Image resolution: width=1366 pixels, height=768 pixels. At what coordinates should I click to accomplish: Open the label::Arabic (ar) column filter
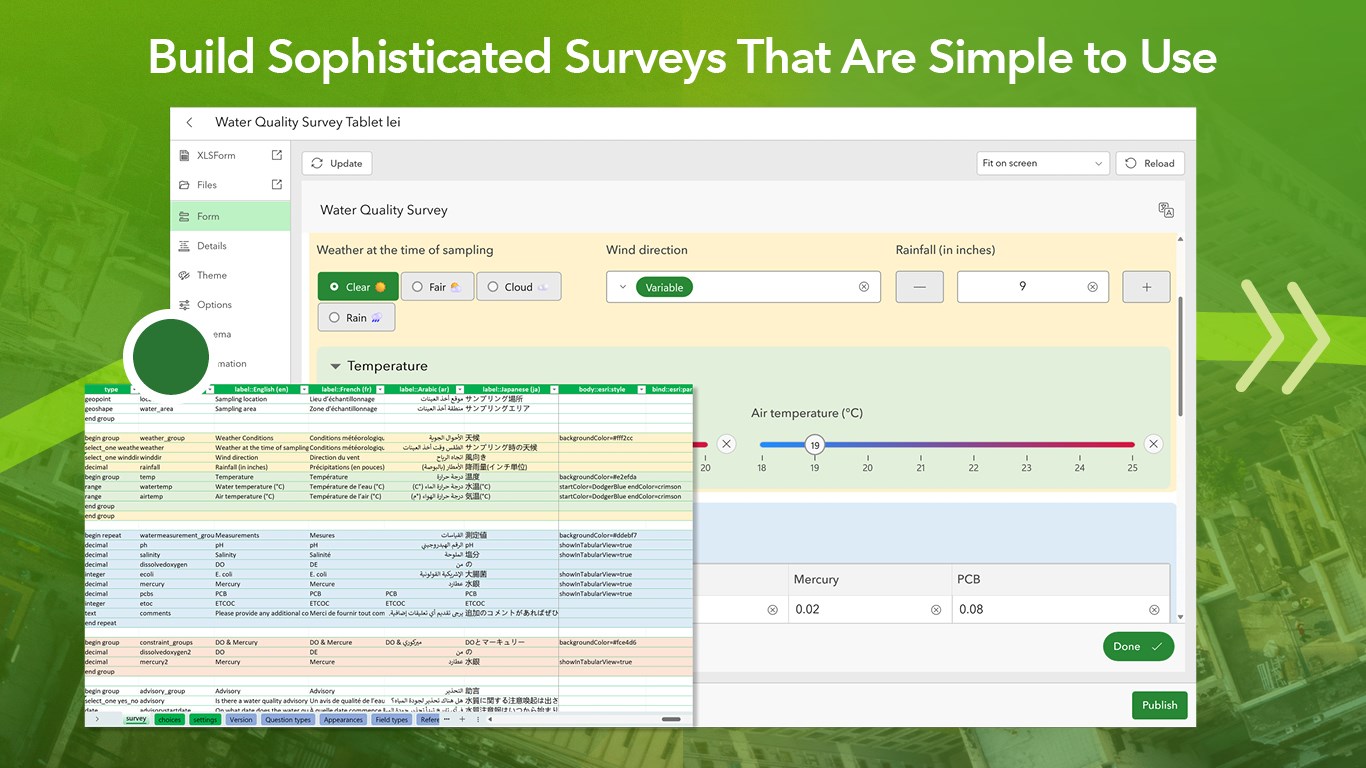458,389
